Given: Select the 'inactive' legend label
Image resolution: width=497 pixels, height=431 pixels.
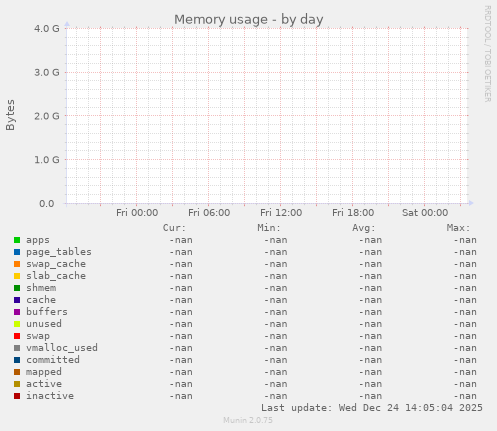Looking at the screenshot, I should 50,396.
